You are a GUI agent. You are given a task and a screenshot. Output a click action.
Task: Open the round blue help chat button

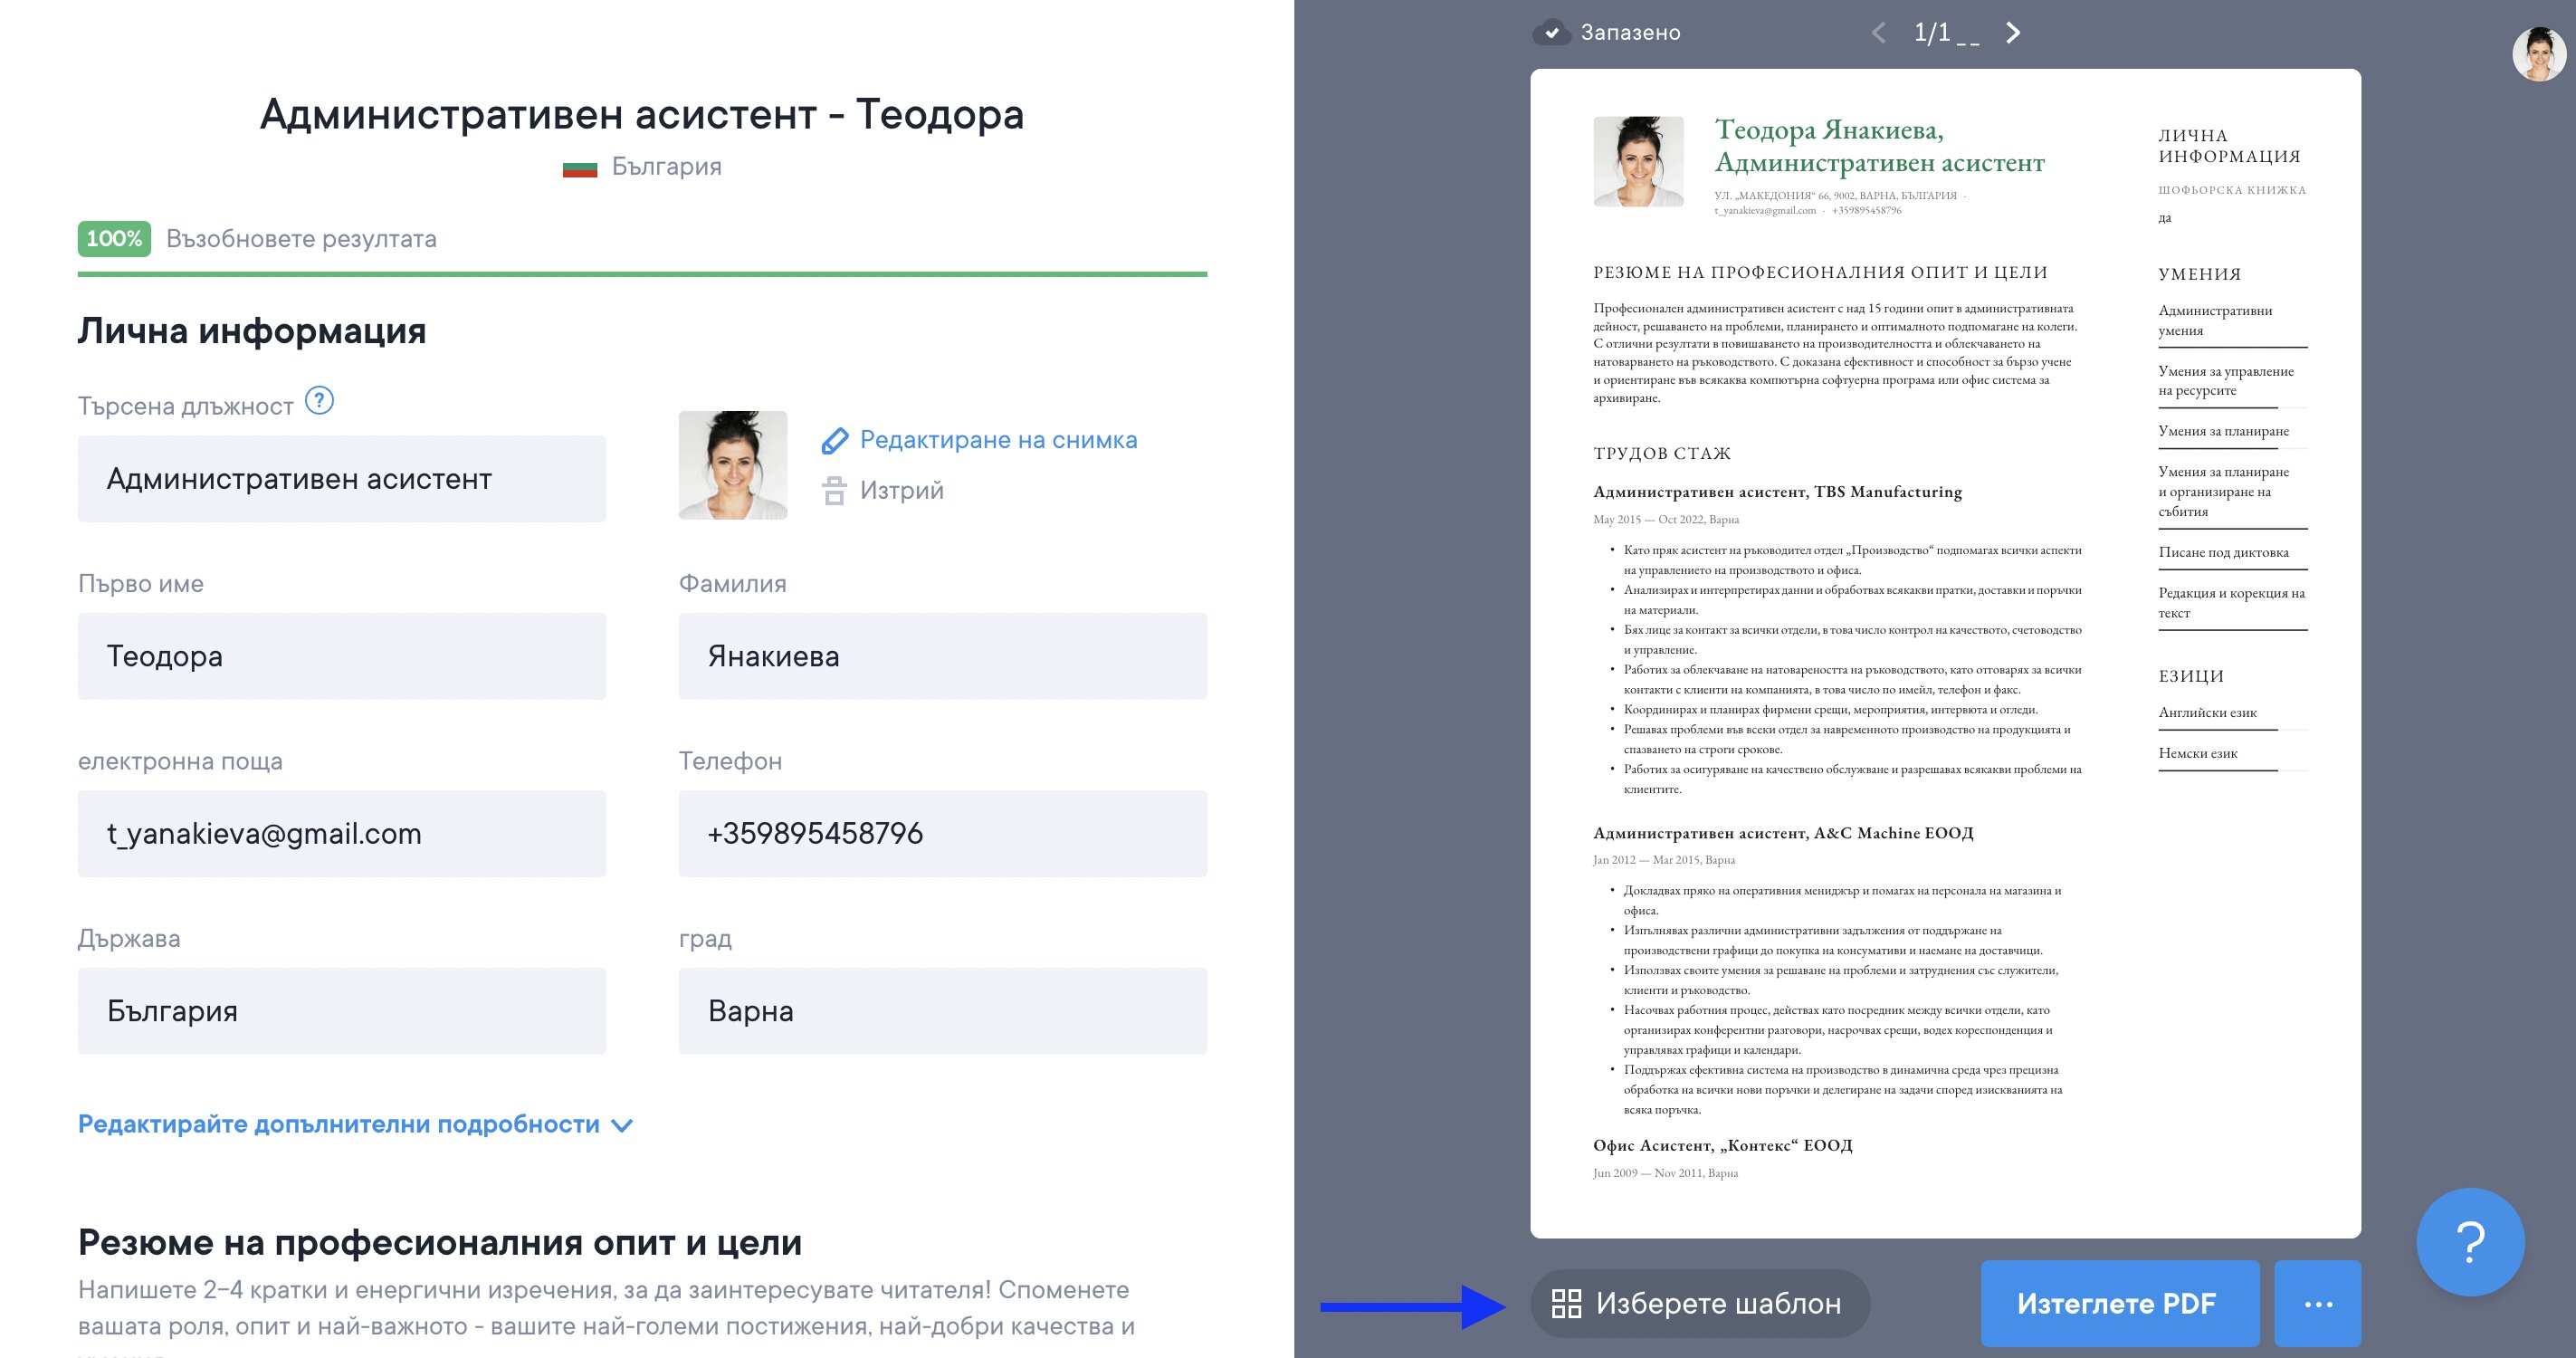click(x=2470, y=1241)
